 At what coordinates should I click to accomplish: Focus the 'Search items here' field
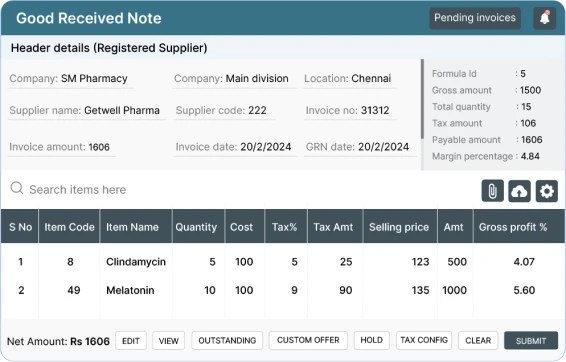pyautogui.click(x=78, y=189)
